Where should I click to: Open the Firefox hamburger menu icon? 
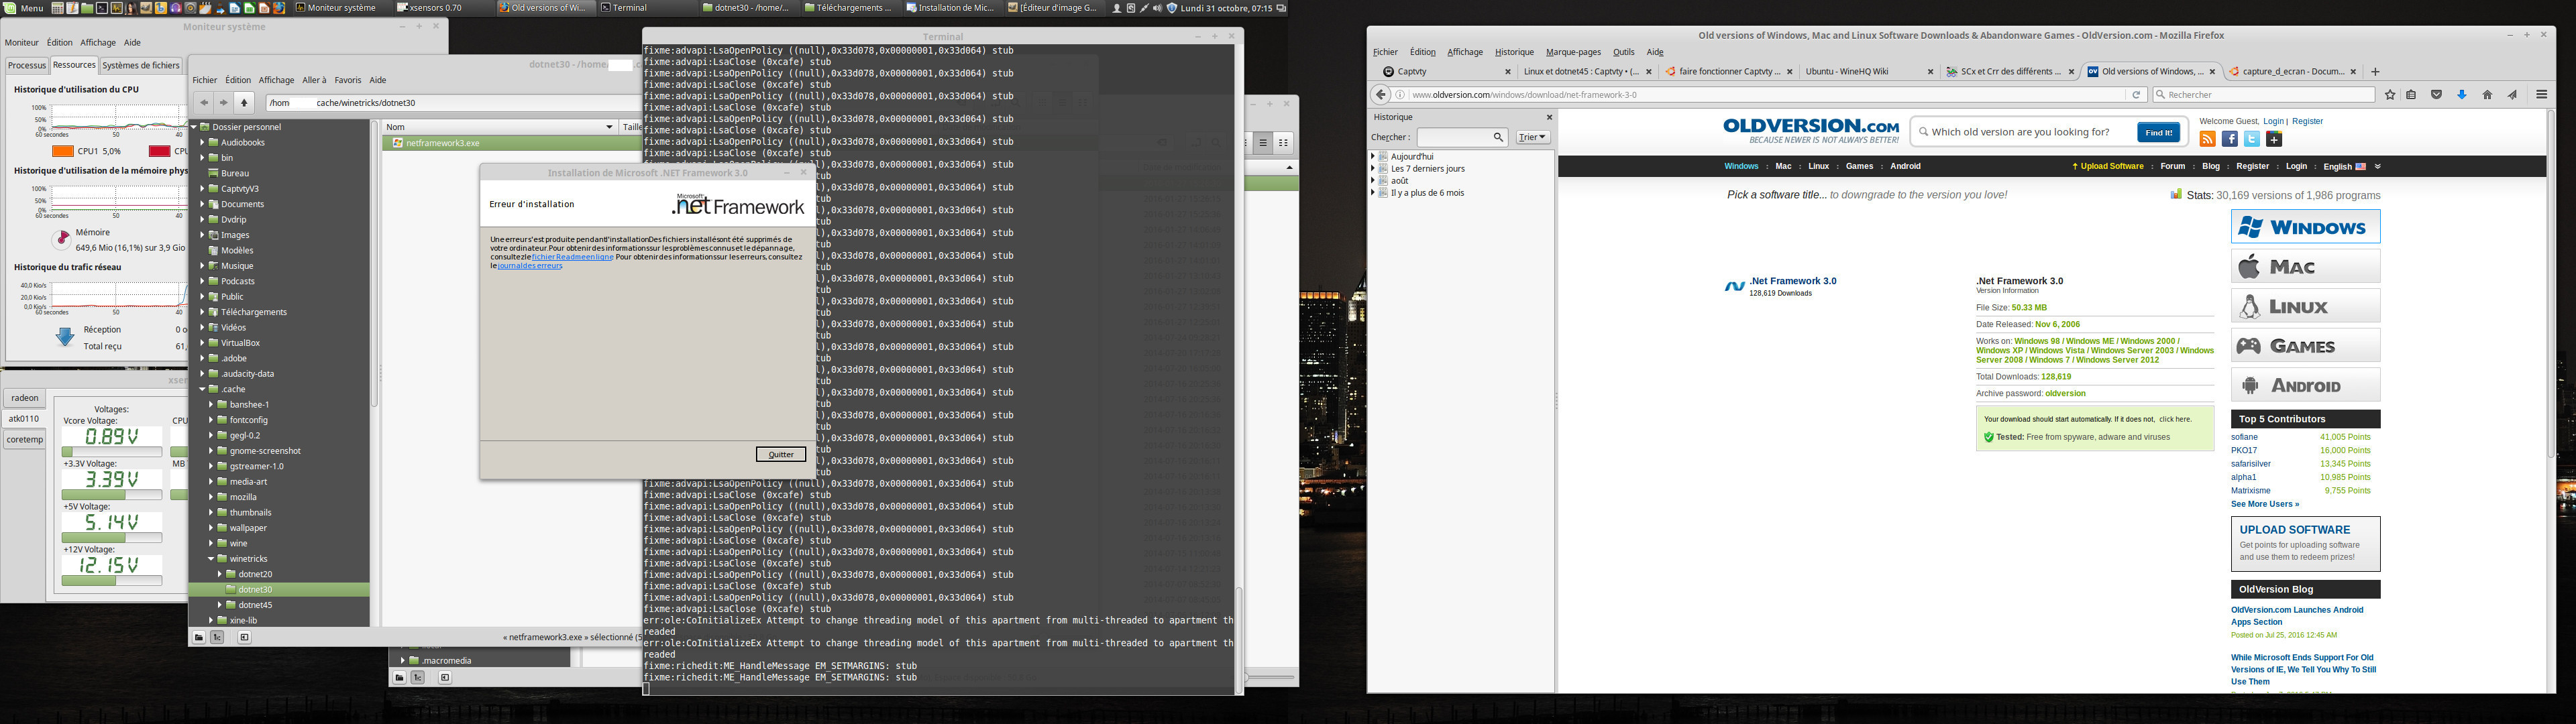pyautogui.click(x=2541, y=95)
